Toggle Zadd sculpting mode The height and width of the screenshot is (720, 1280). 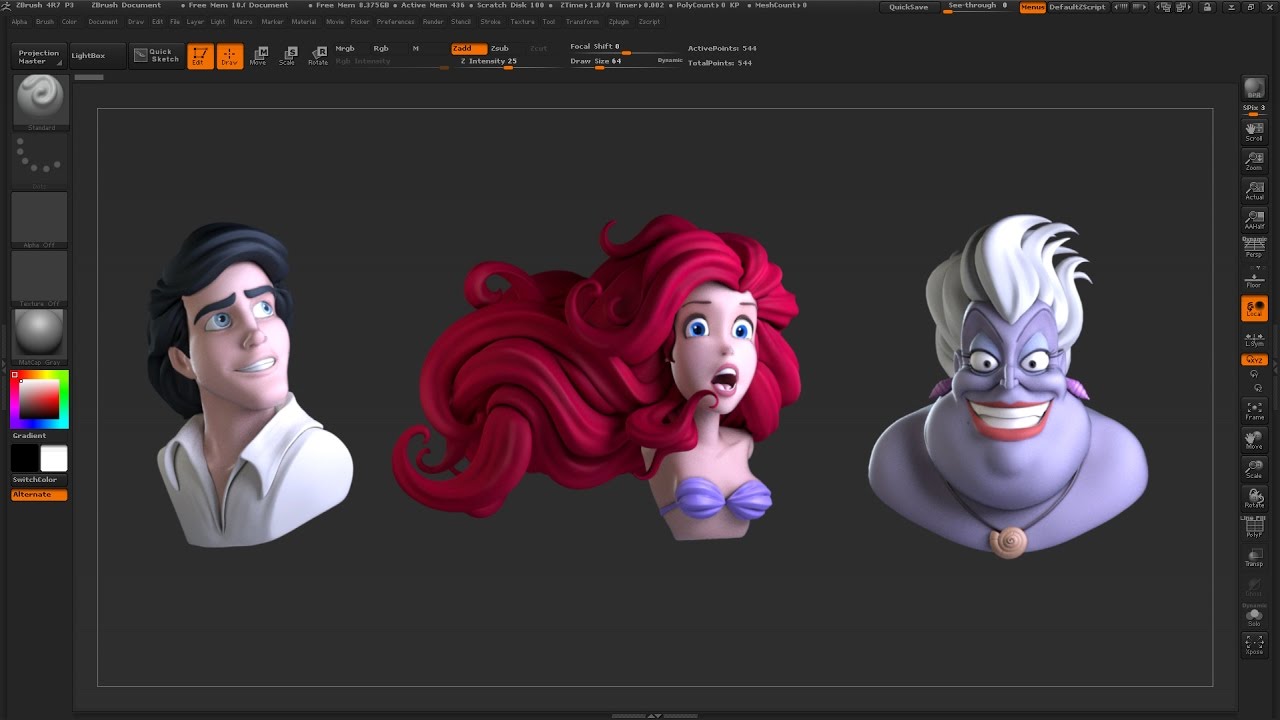tap(468, 48)
